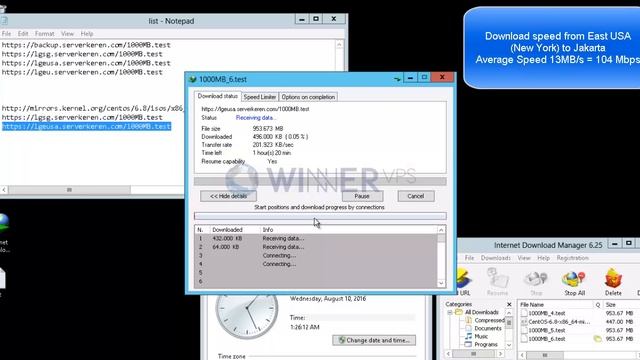Open the File menu in Internet Download Manager
640x360 pixels.
pos(469,258)
